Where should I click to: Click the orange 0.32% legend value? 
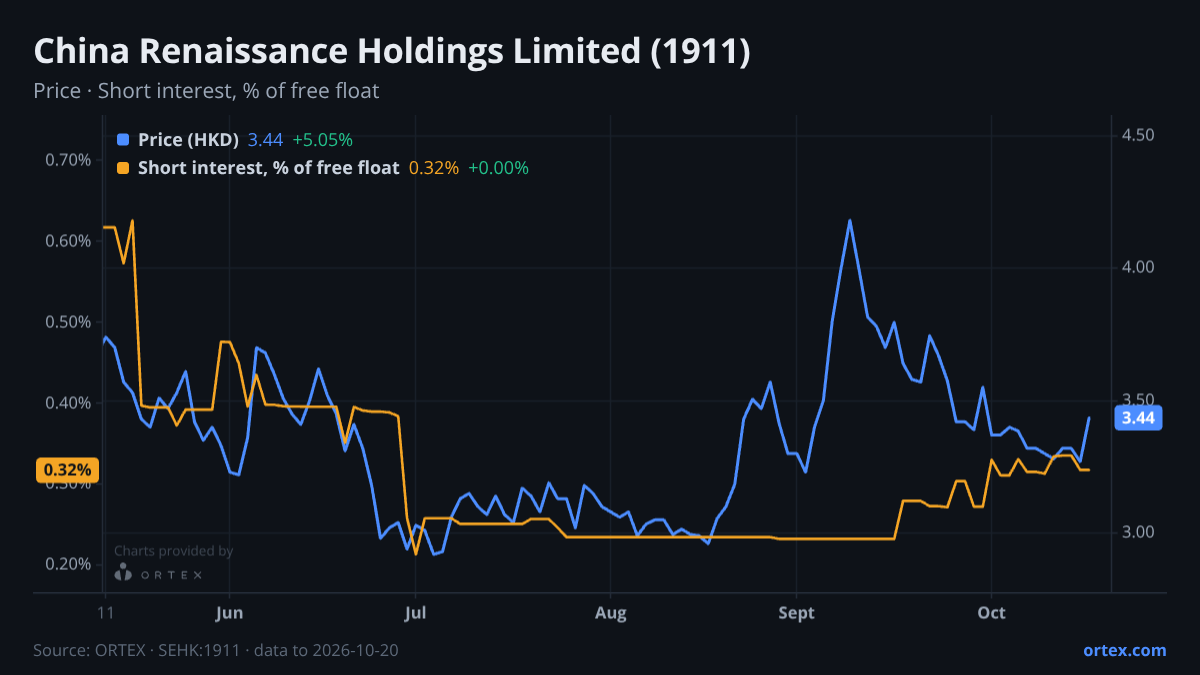(434, 168)
